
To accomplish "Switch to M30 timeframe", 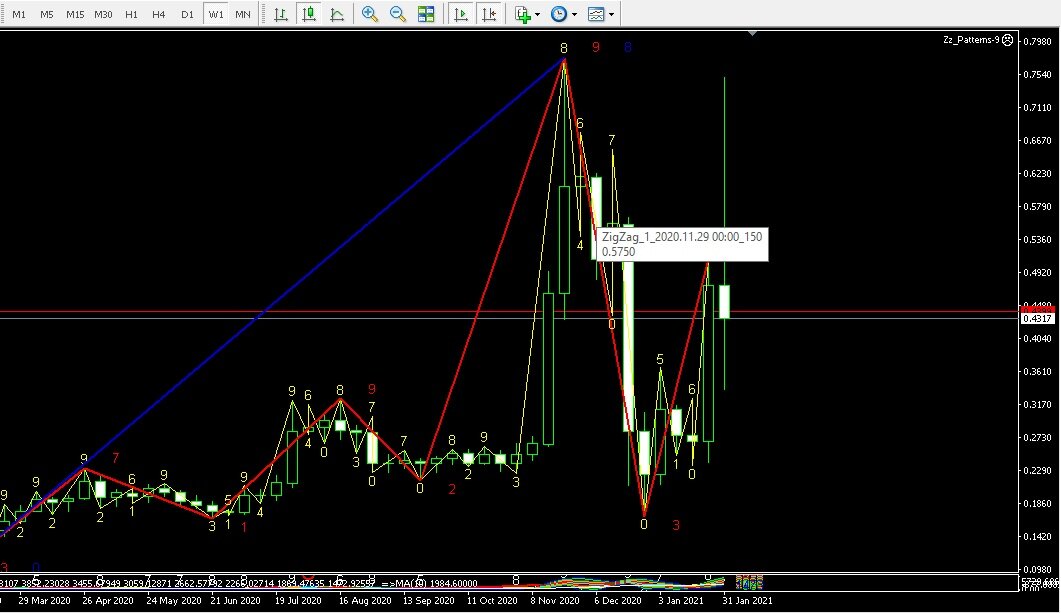I will tap(104, 14).
